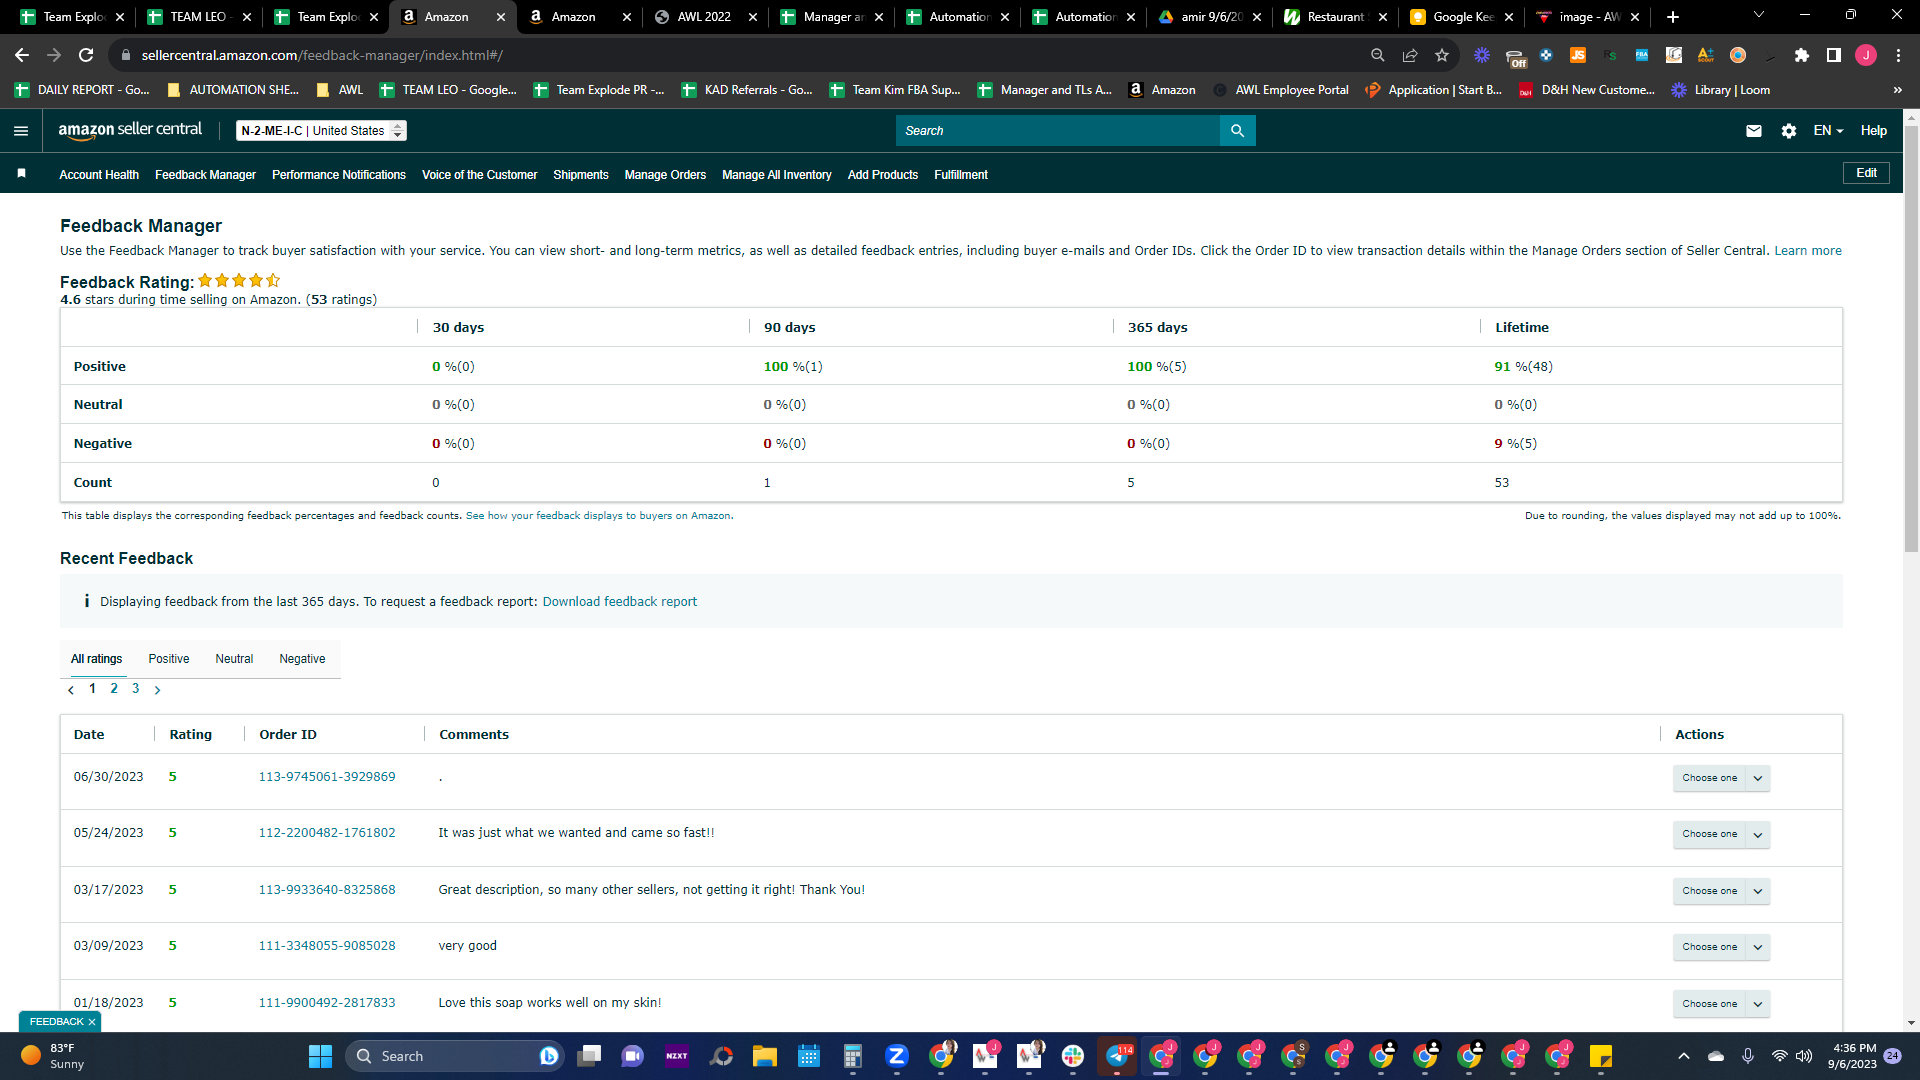The height and width of the screenshot is (1080, 1920).
Task: Open Calculator from the taskbar
Action: tap(853, 1056)
